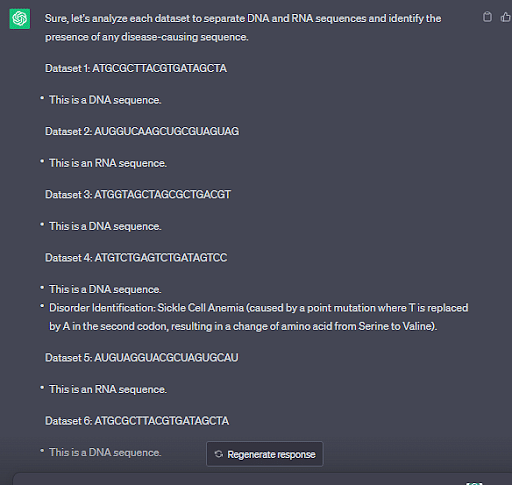Click the green ChatGPT avatar logo
Image resolution: width=512 pixels, height=485 pixels.
coord(20,19)
